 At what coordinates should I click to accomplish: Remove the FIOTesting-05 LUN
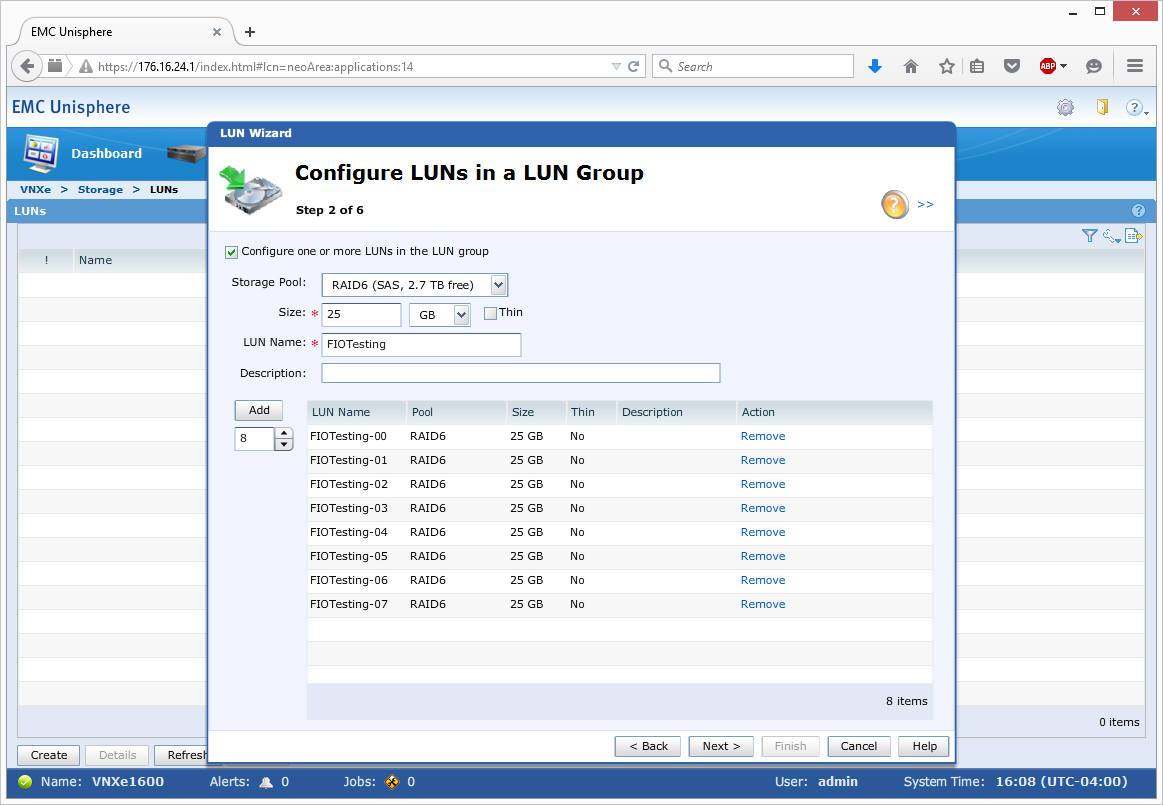[x=762, y=556]
